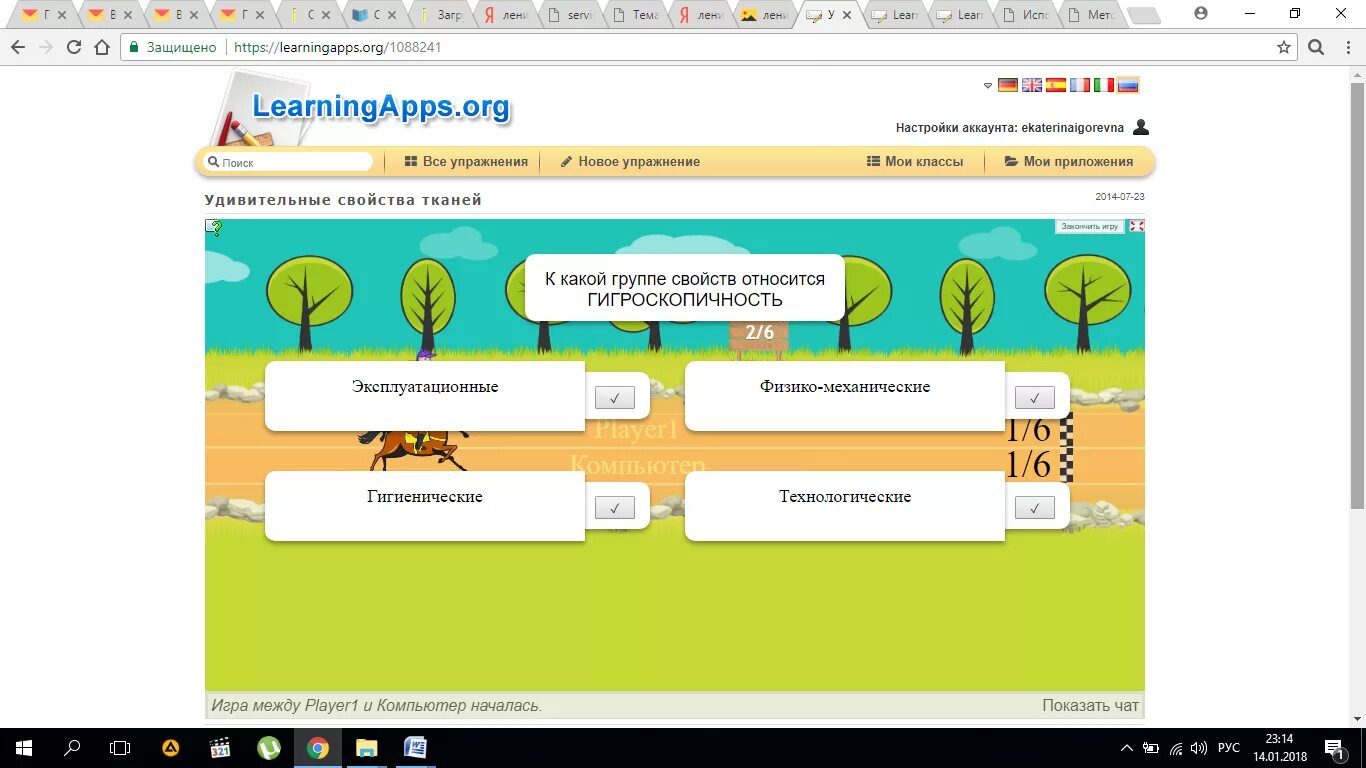Open the browser home page
Viewport: 1366px width, 768px height.
[x=102, y=47]
